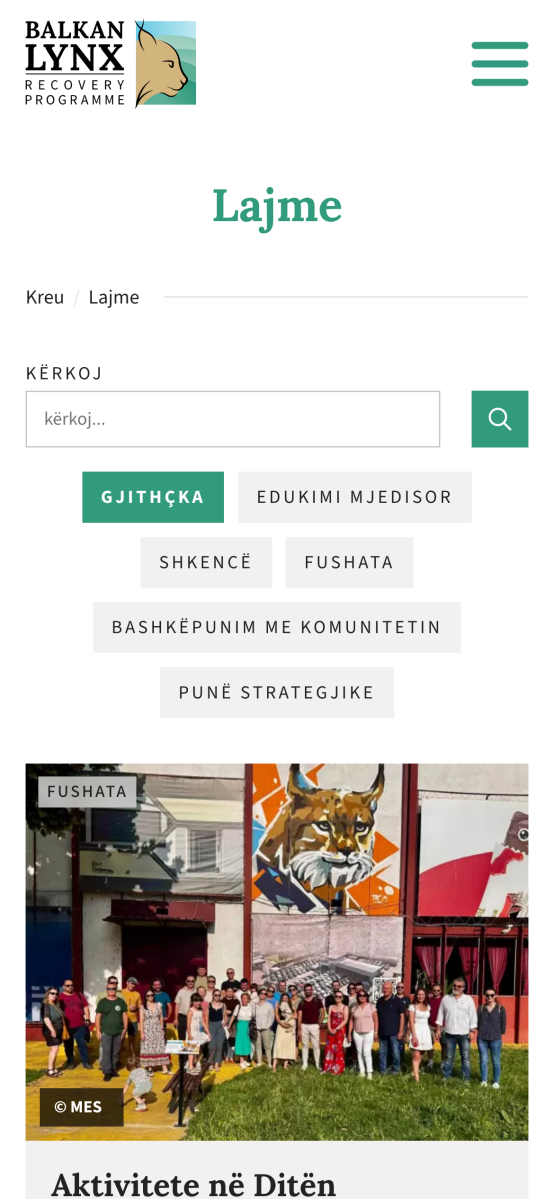
Task: Choose the FUSHATA category filter
Action: pos(349,562)
